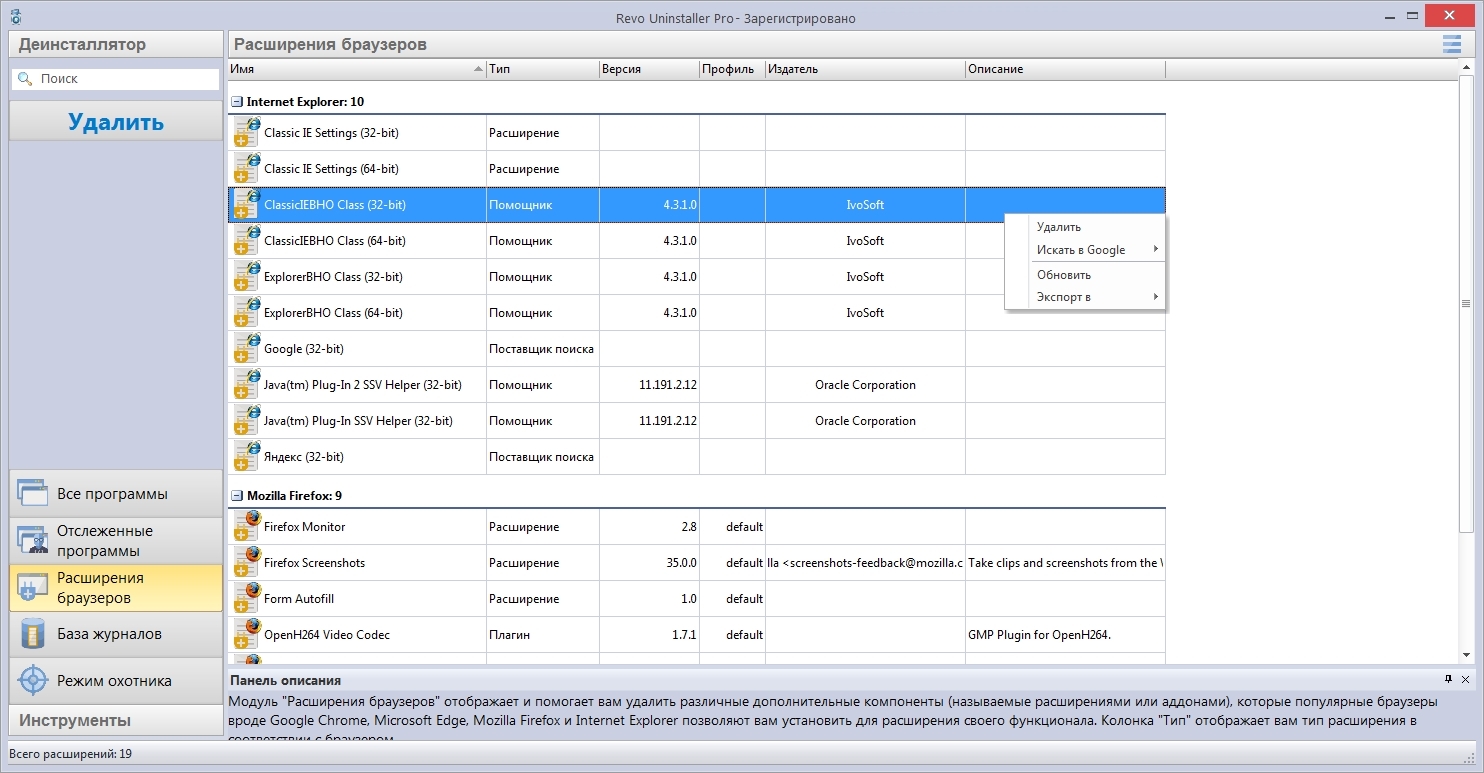Click the Classic IE Settings (64-bit) extension icon
The width and height of the screenshot is (1484, 773).
coord(246,168)
